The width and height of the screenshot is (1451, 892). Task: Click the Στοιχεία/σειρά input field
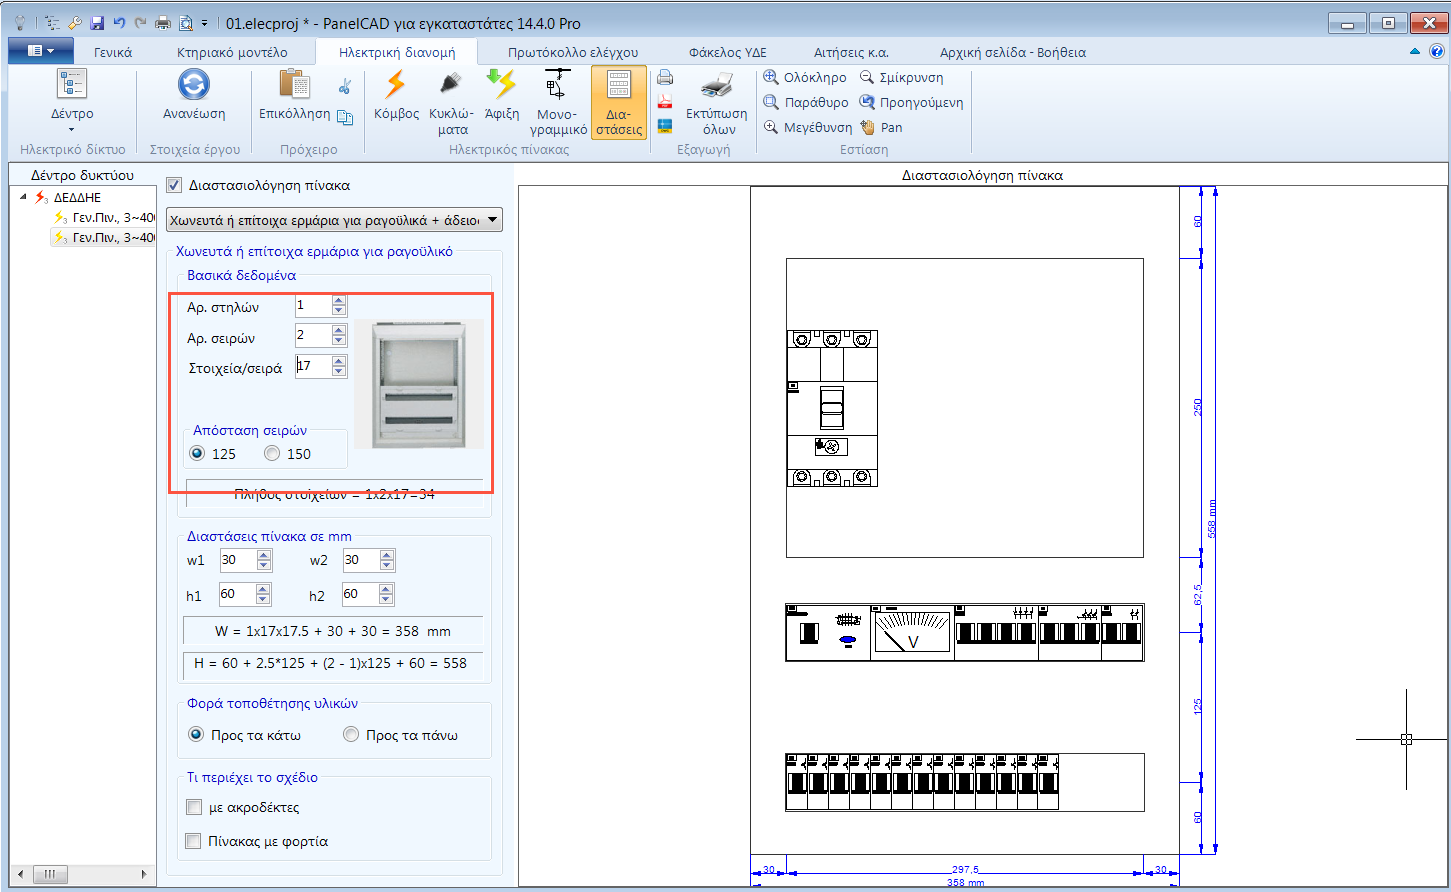click(x=313, y=366)
